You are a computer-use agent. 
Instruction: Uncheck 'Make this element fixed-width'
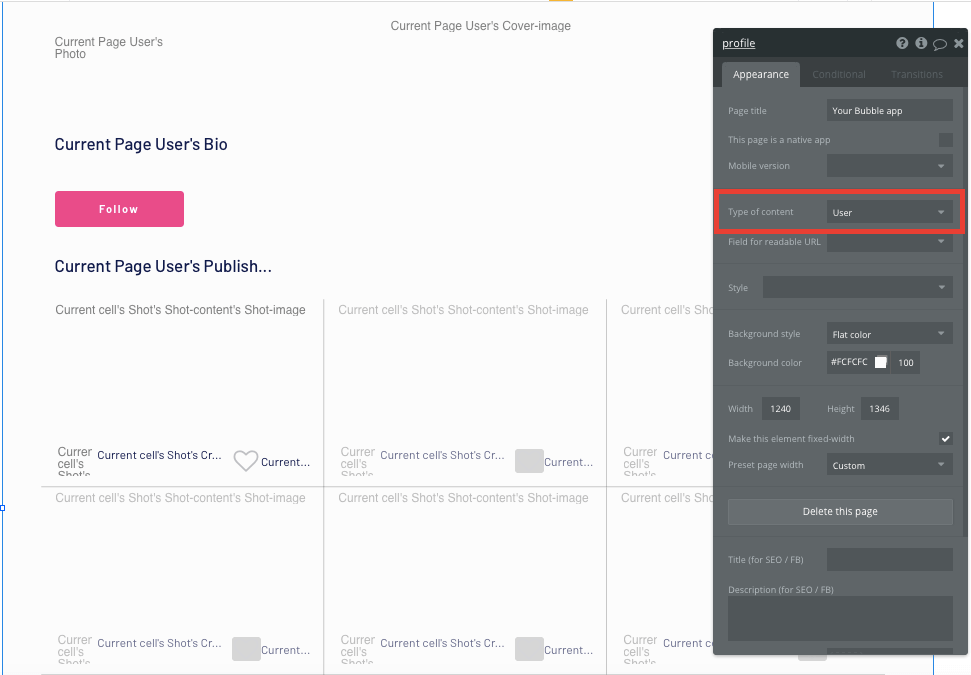(945, 438)
